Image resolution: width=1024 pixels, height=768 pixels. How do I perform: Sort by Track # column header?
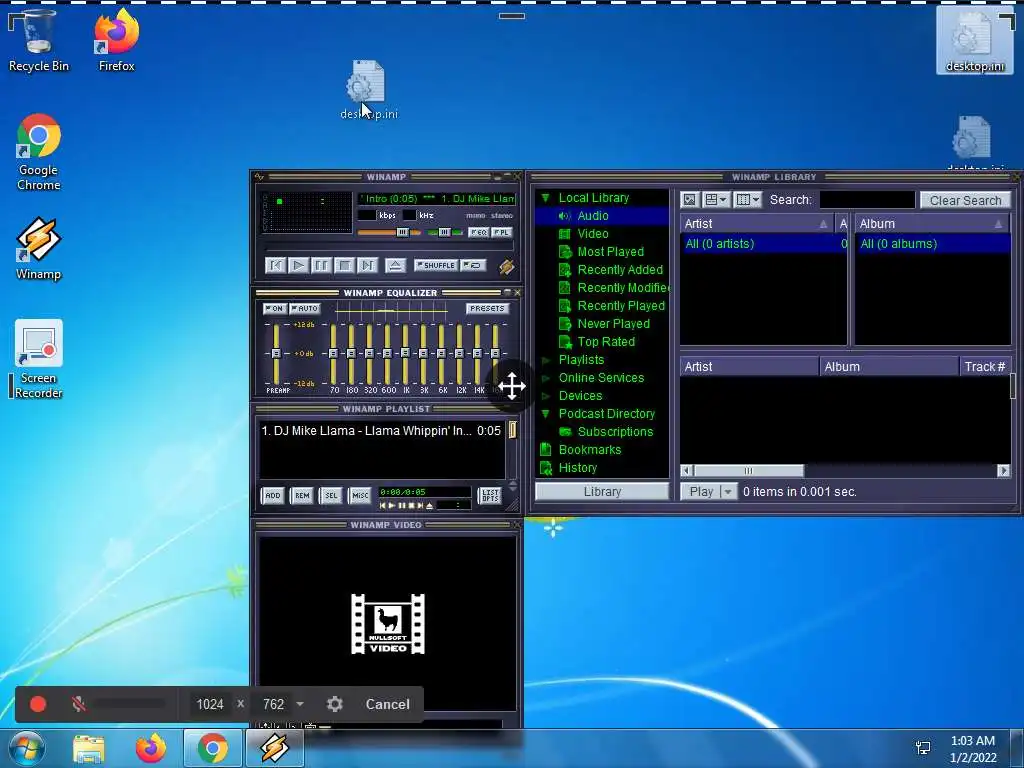(985, 367)
